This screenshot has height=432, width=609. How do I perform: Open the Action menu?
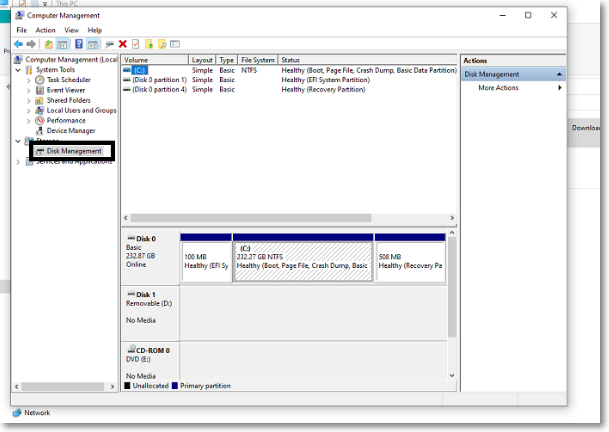click(x=46, y=30)
